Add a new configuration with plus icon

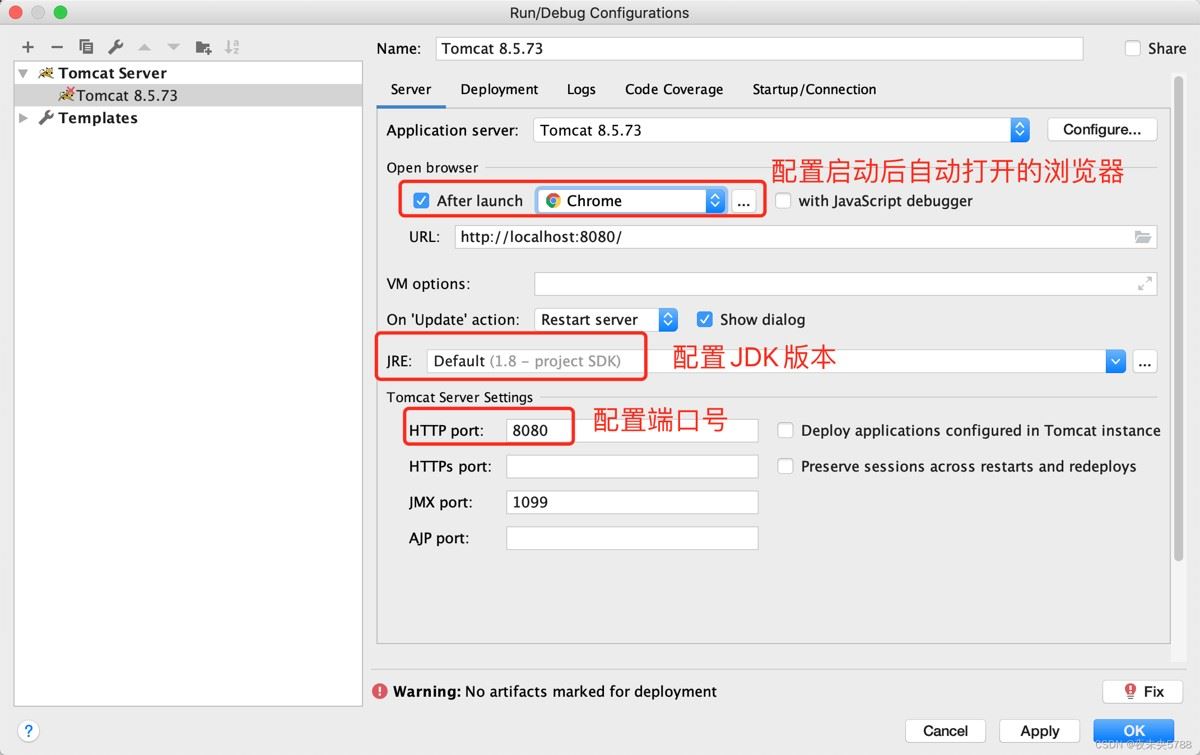28,47
